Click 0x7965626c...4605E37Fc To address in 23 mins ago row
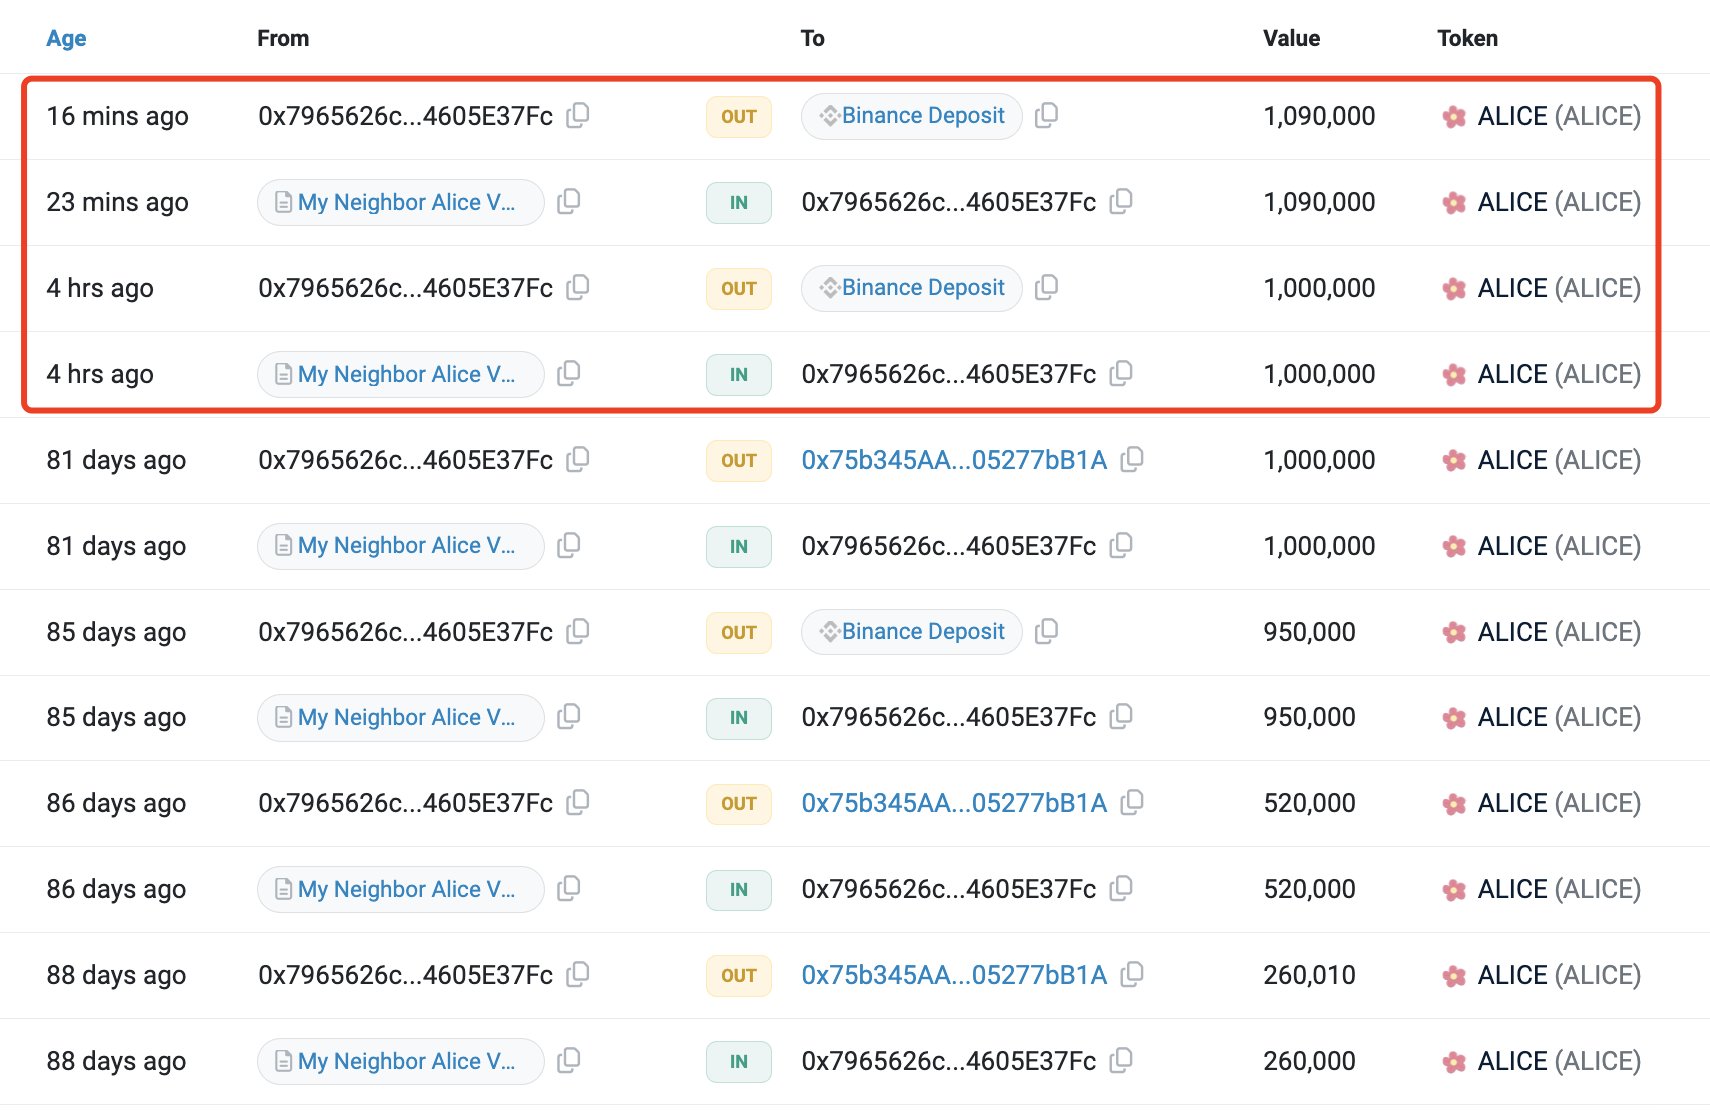This screenshot has width=1710, height=1110. (x=949, y=202)
